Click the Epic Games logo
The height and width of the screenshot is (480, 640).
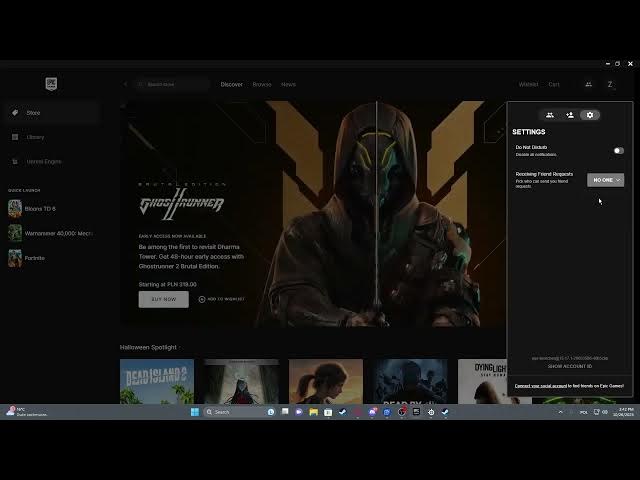pyautogui.click(x=51, y=84)
